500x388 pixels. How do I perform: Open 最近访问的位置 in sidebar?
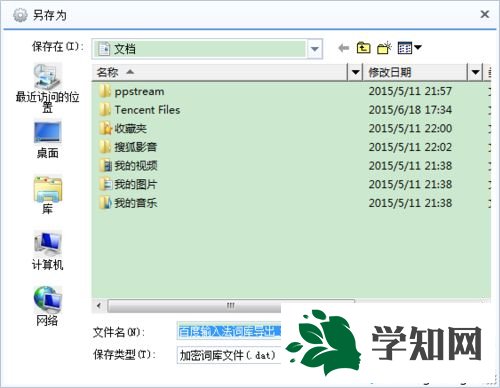[x=47, y=88]
